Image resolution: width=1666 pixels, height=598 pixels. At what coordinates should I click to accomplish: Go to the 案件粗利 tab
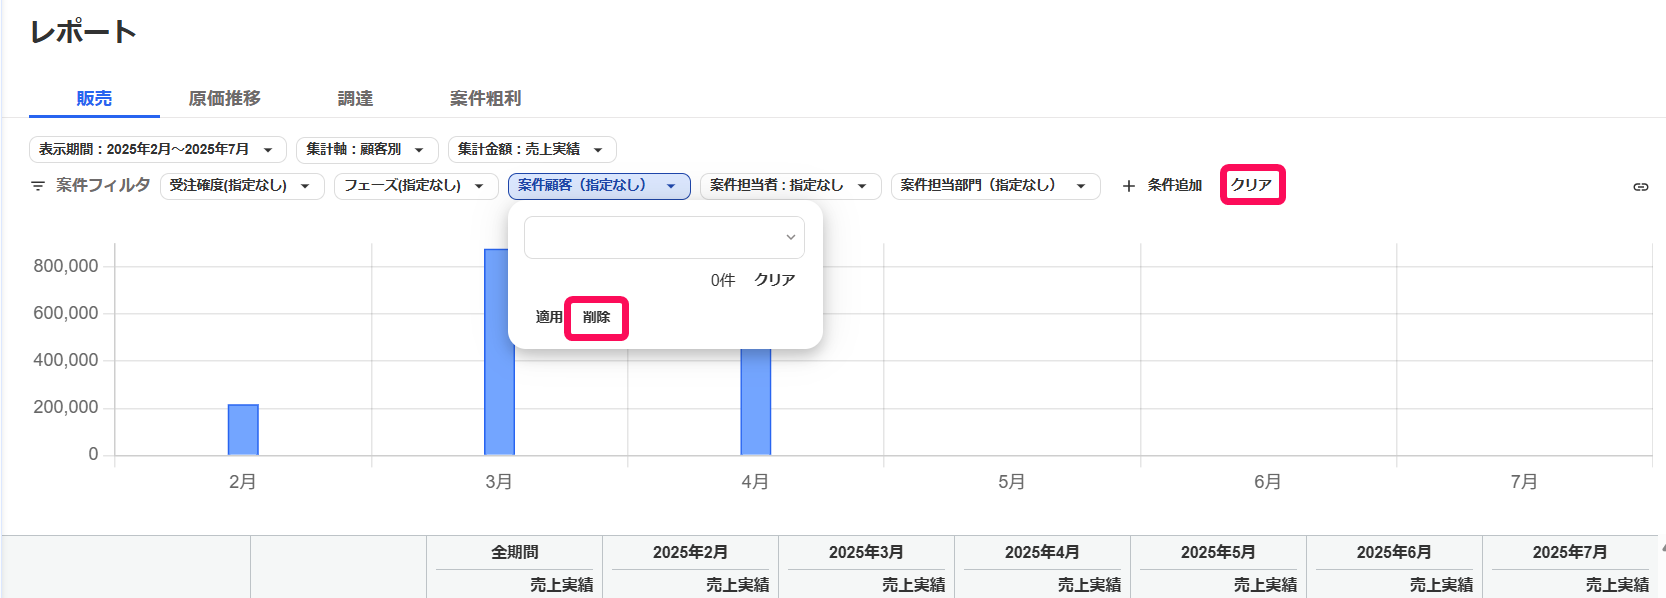486,98
